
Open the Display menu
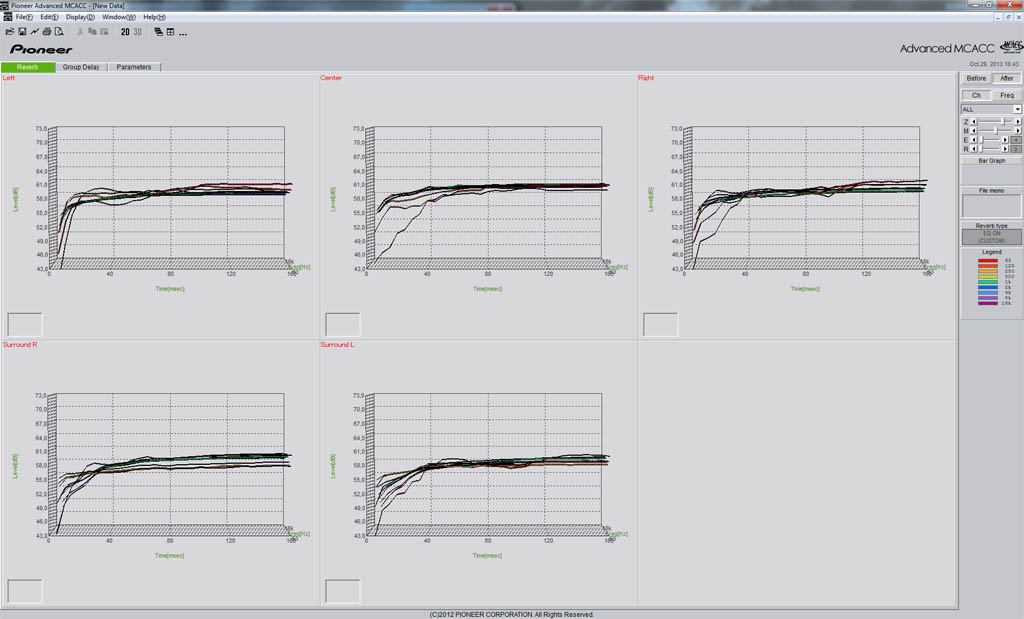pos(81,17)
